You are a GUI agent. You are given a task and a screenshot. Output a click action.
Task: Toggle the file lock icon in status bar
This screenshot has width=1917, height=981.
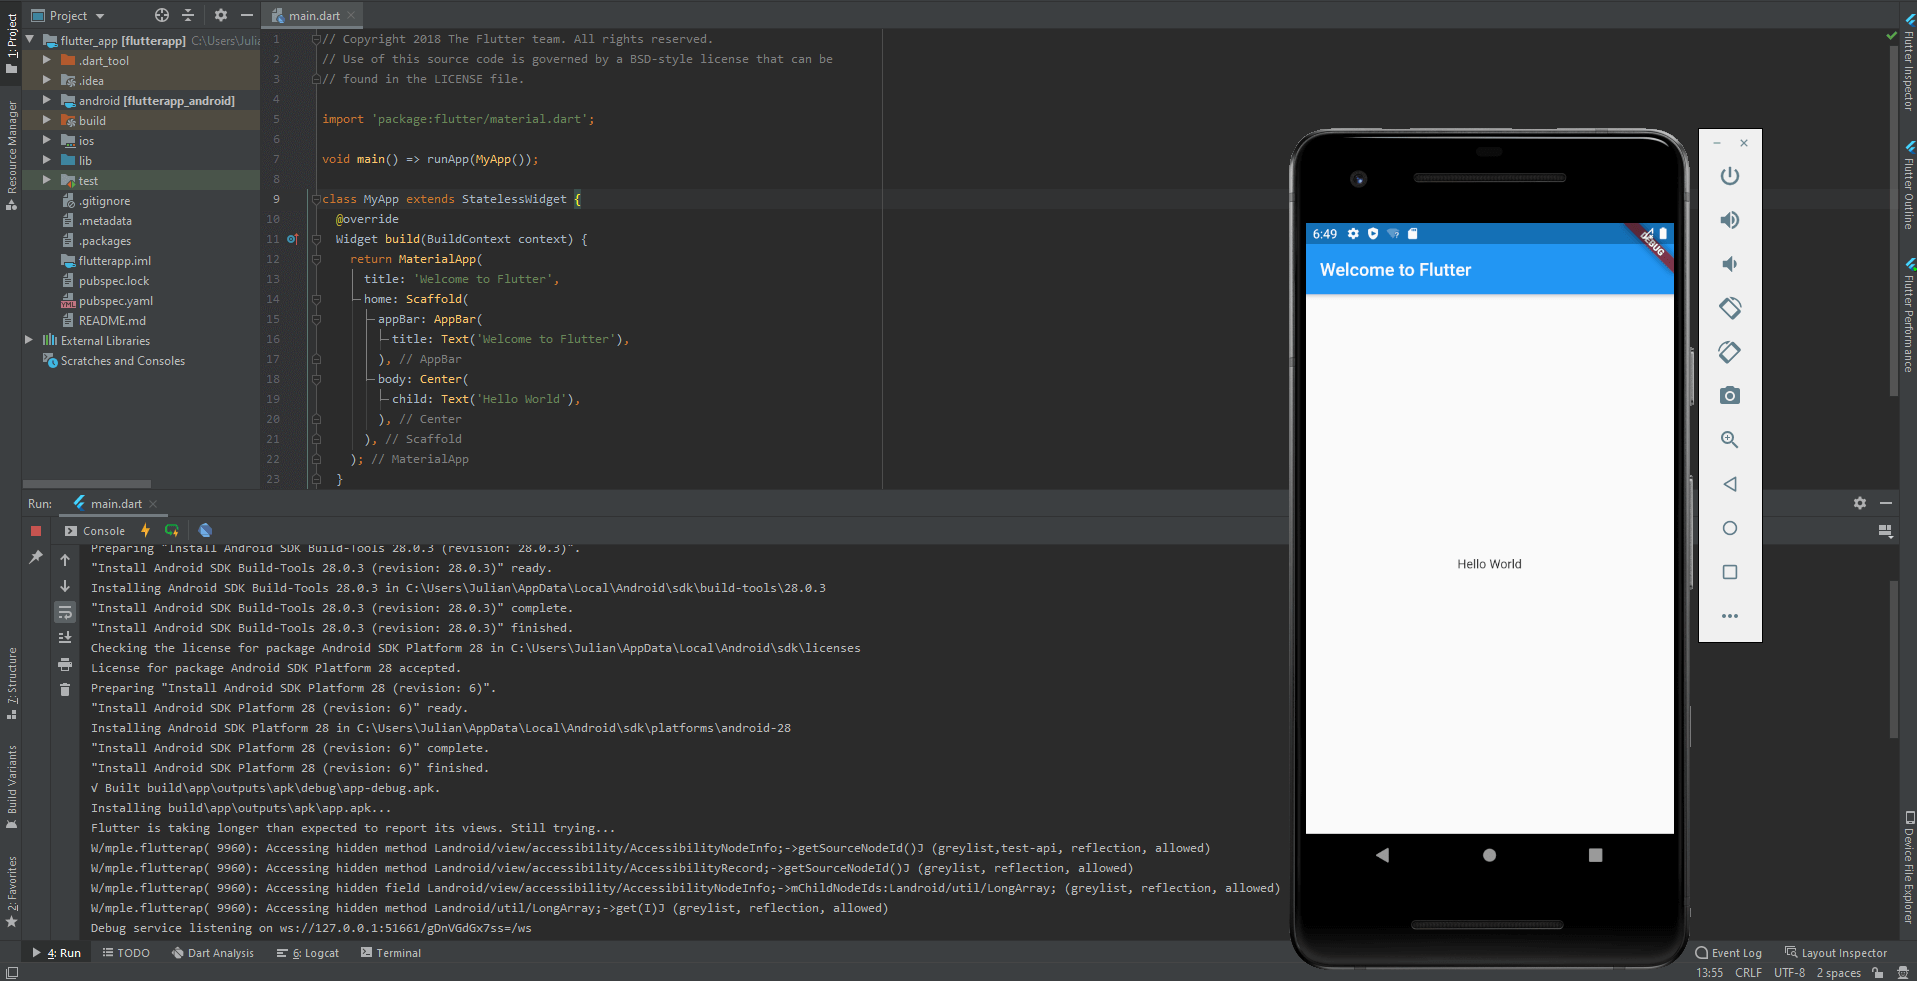[1877, 972]
